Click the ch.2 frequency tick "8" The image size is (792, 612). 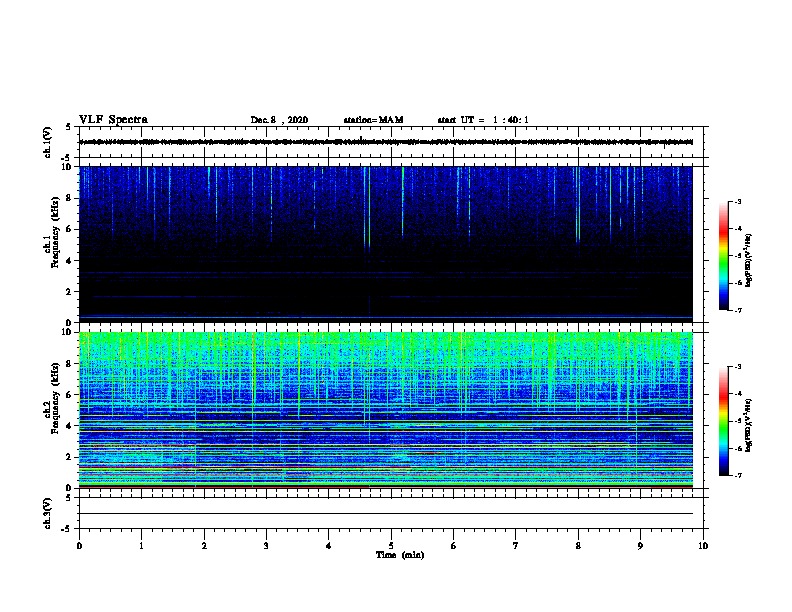69,364
